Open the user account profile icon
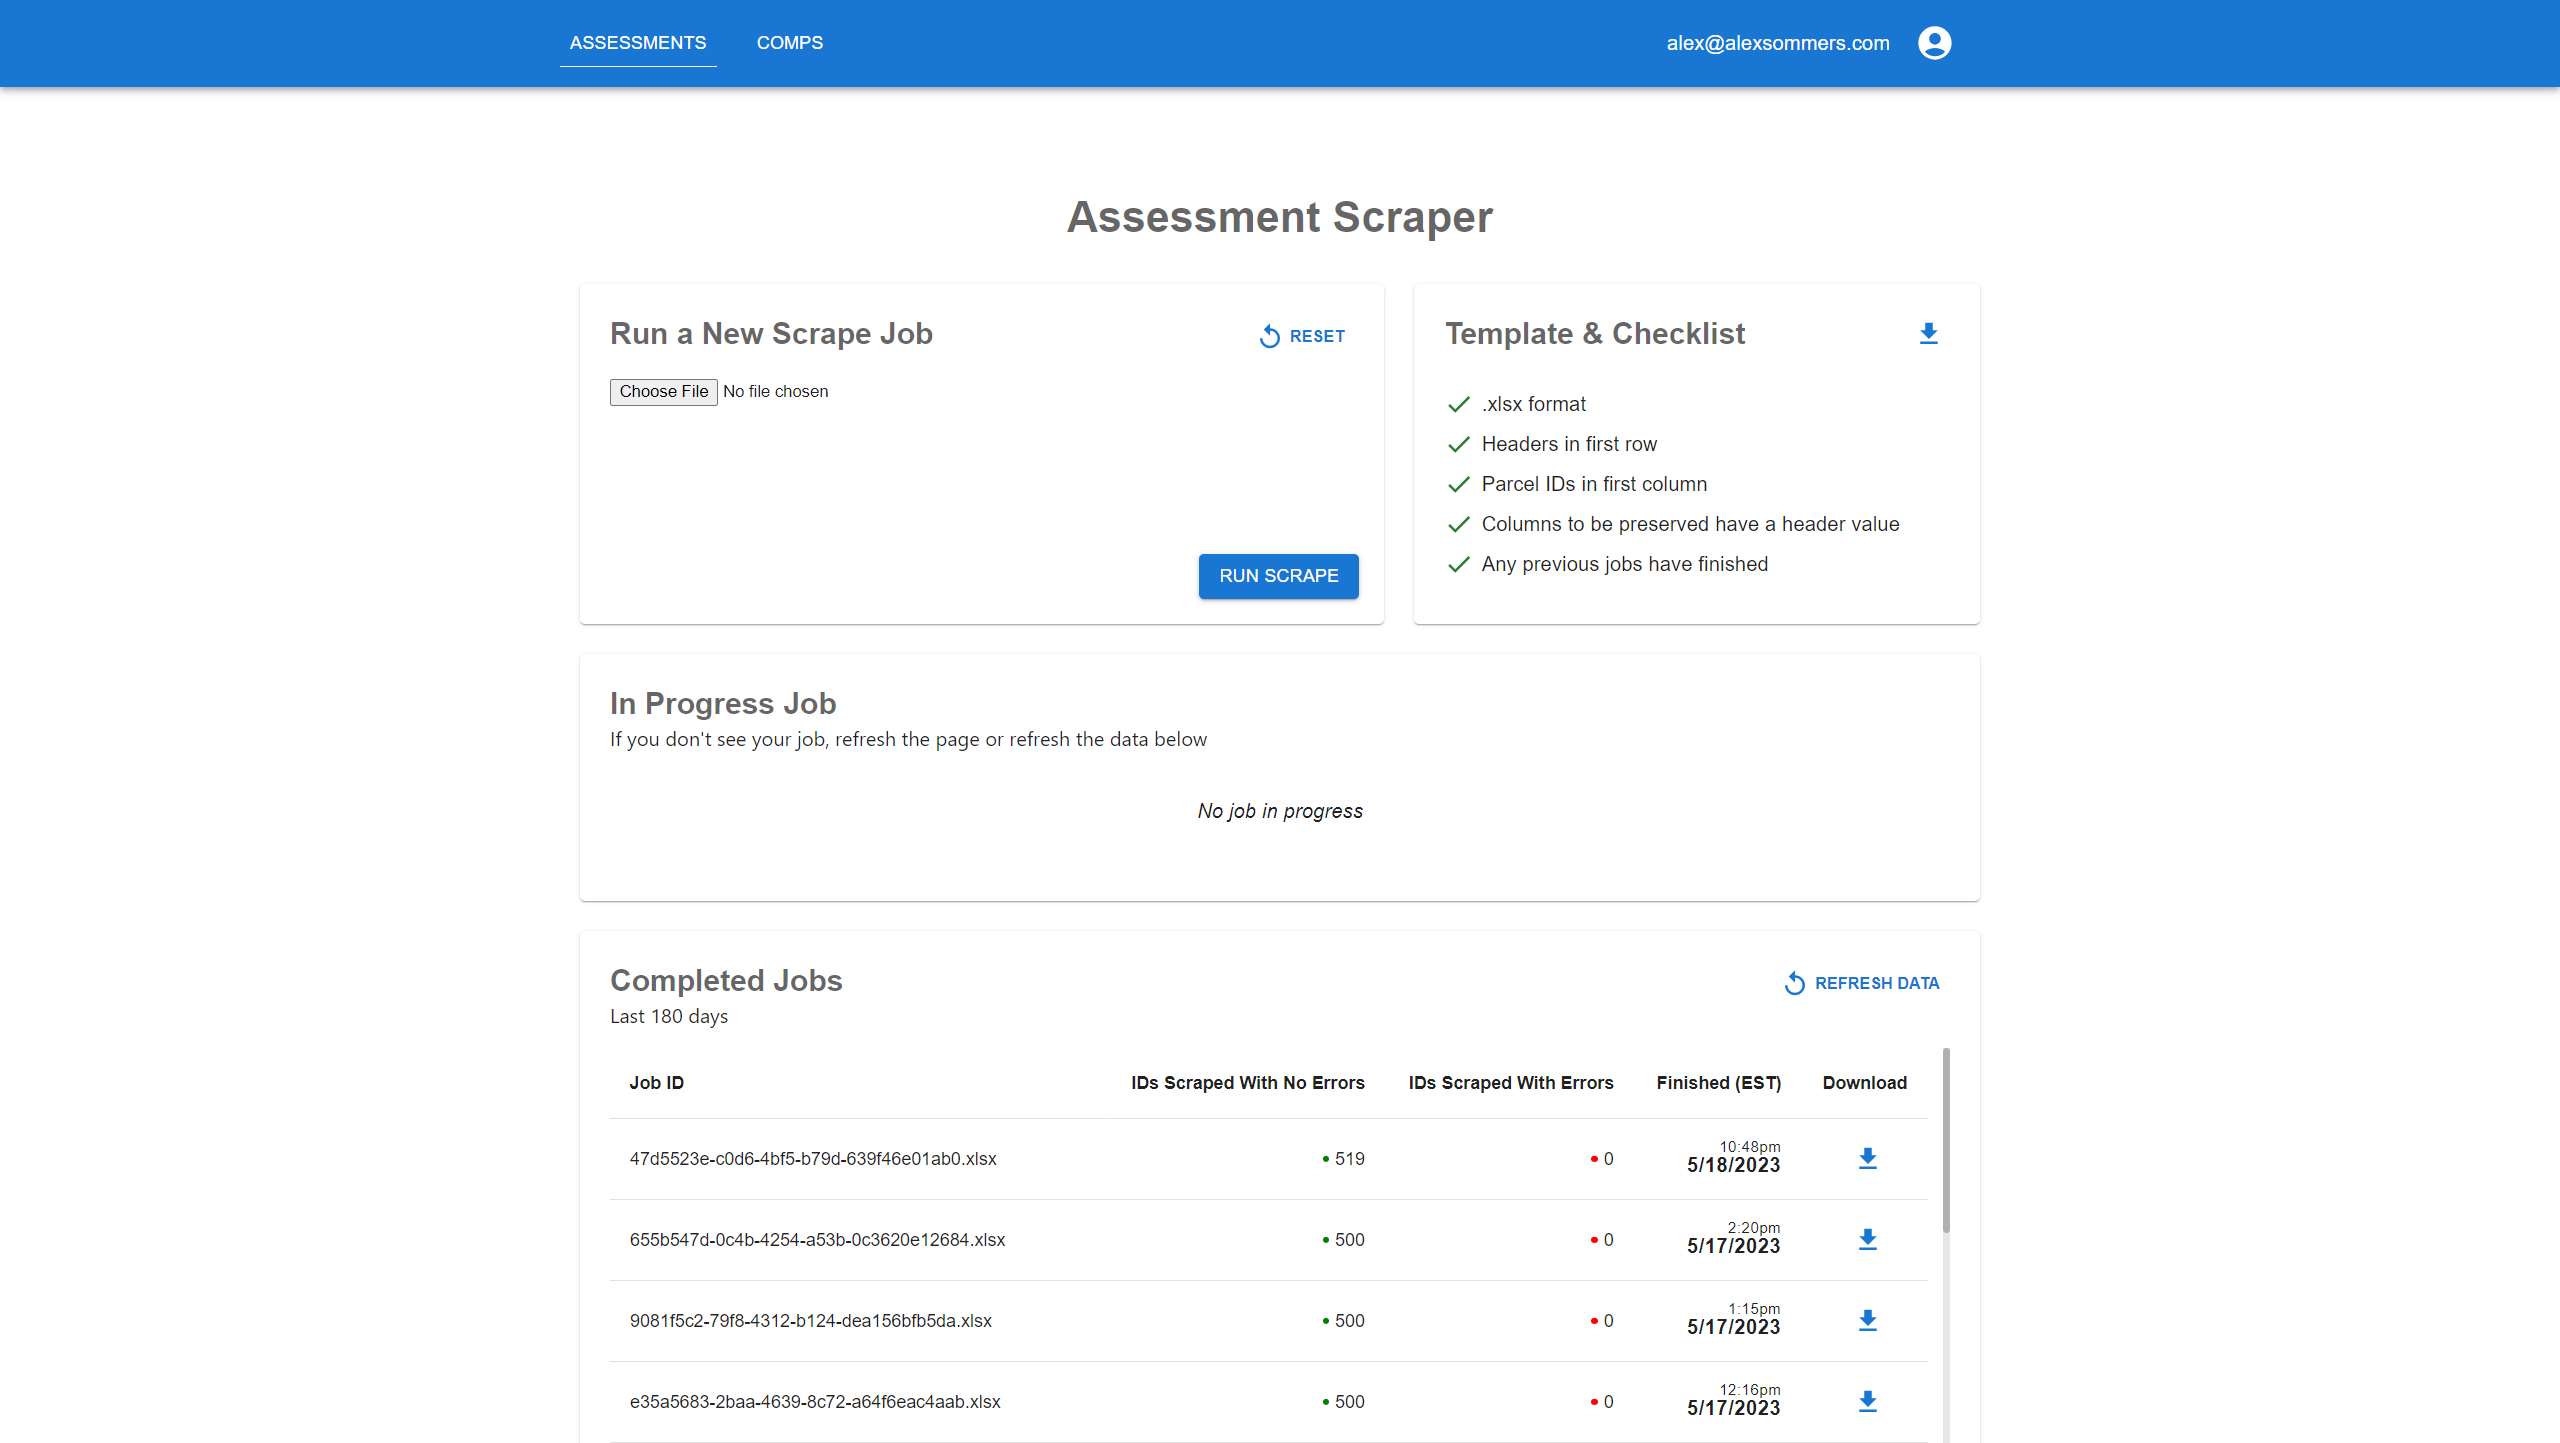 (x=1933, y=42)
